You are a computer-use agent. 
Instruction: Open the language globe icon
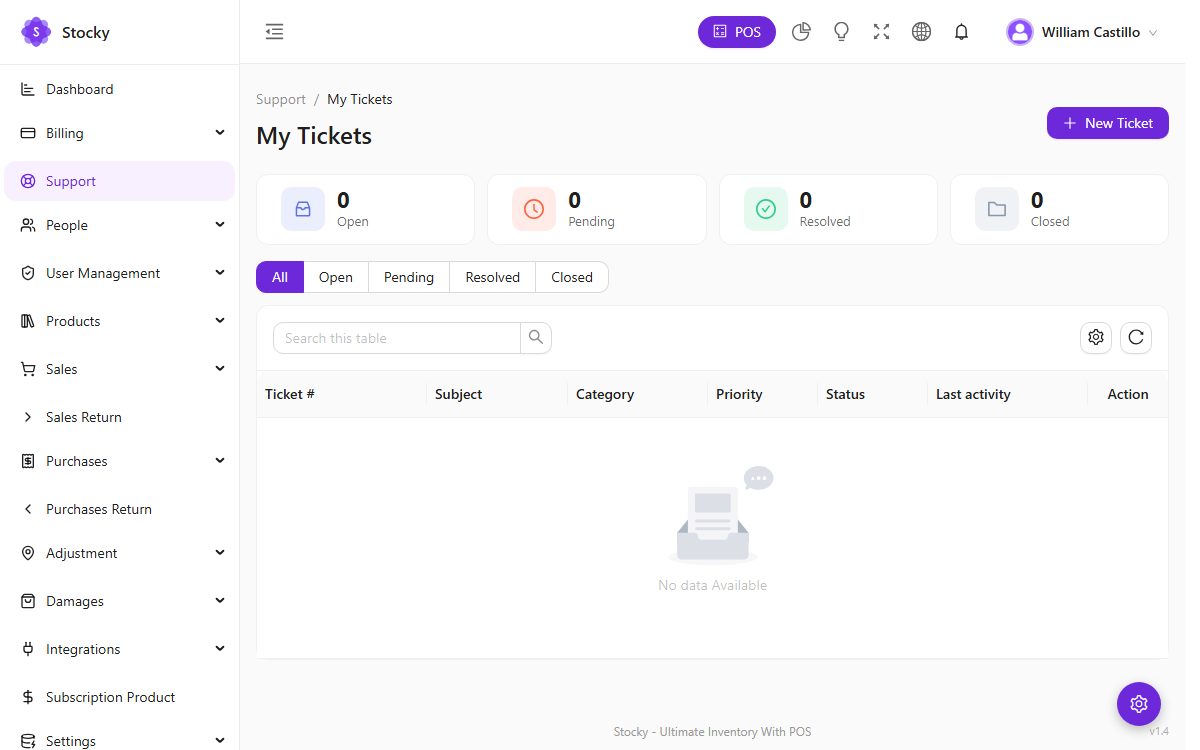pyautogui.click(x=921, y=32)
